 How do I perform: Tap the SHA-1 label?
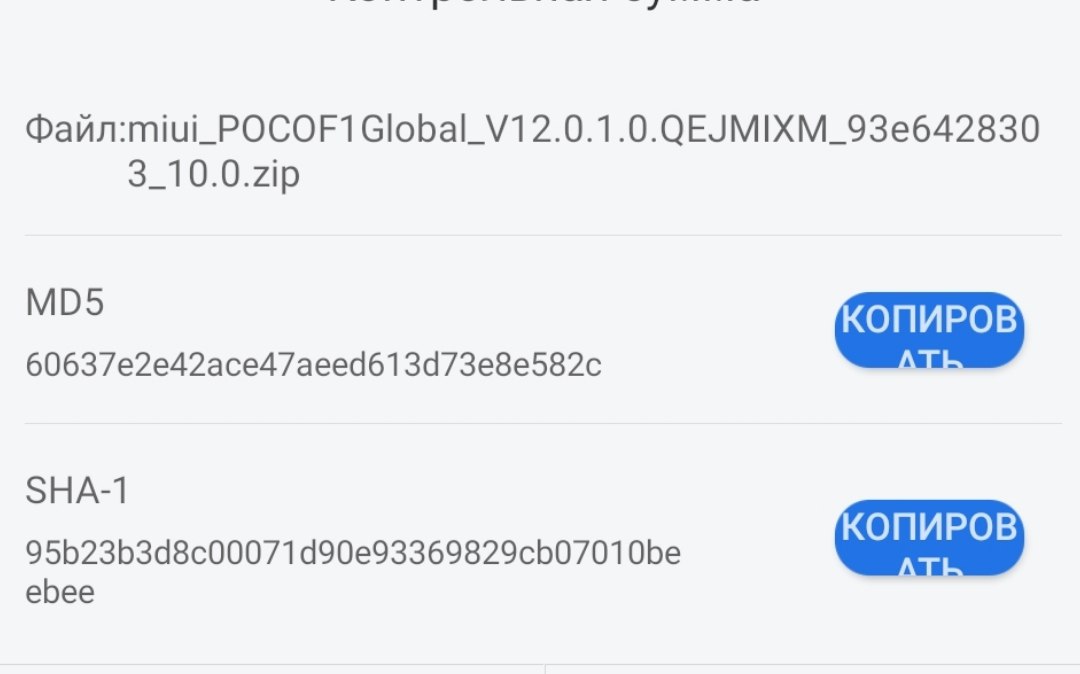coord(77,491)
